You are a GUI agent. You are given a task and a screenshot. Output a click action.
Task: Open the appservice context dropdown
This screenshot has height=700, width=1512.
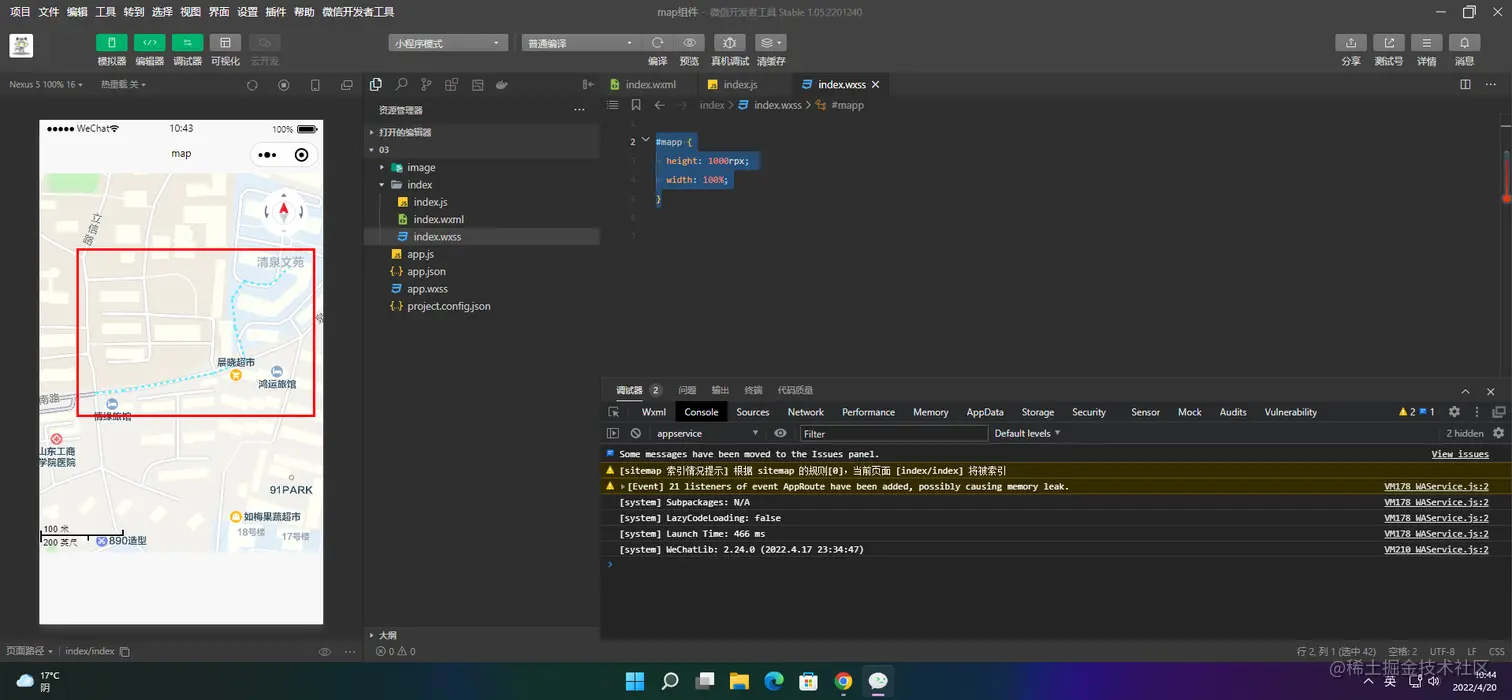[x=708, y=433]
